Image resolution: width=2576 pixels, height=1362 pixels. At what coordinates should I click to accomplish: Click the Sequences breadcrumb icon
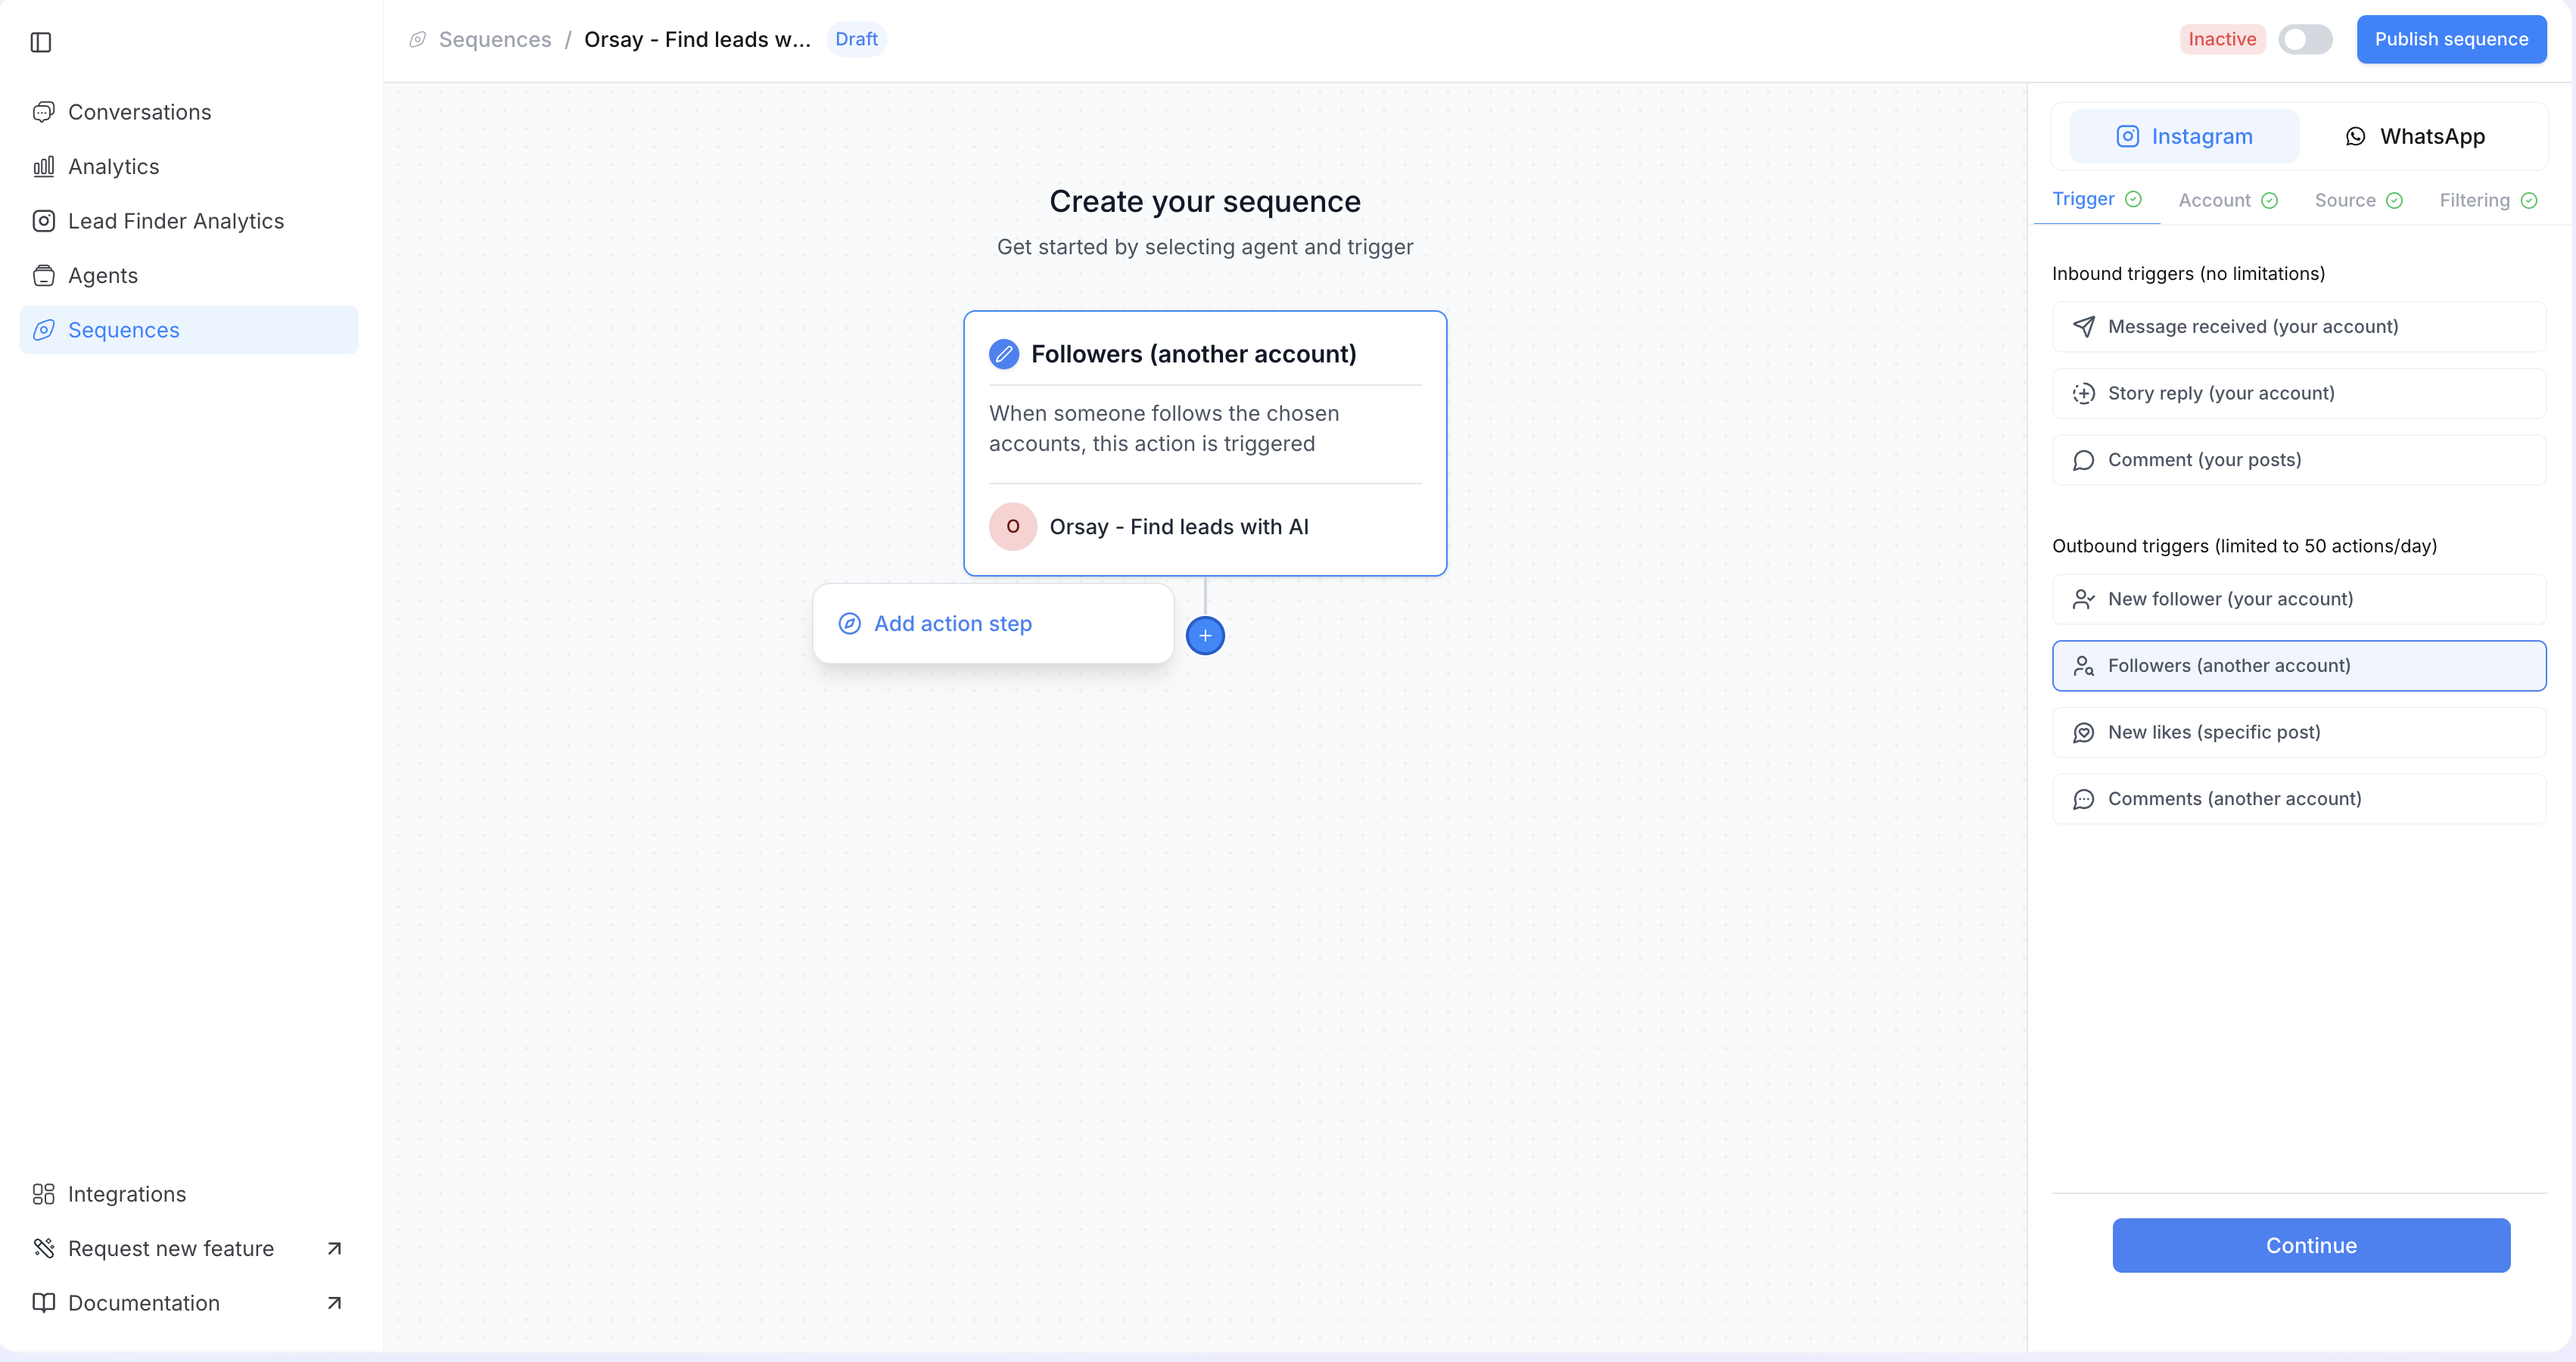point(418,40)
